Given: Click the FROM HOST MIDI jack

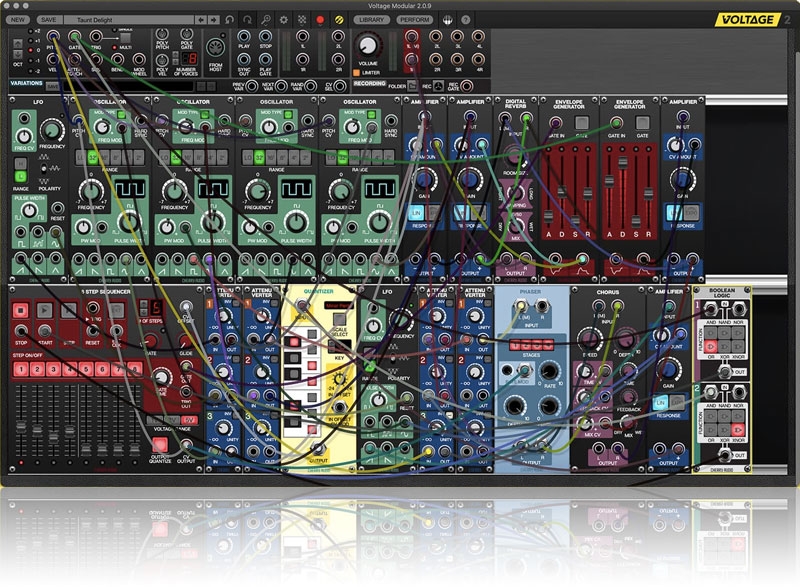Looking at the screenshot, I should pyautogui.click(x=216, y=48).
